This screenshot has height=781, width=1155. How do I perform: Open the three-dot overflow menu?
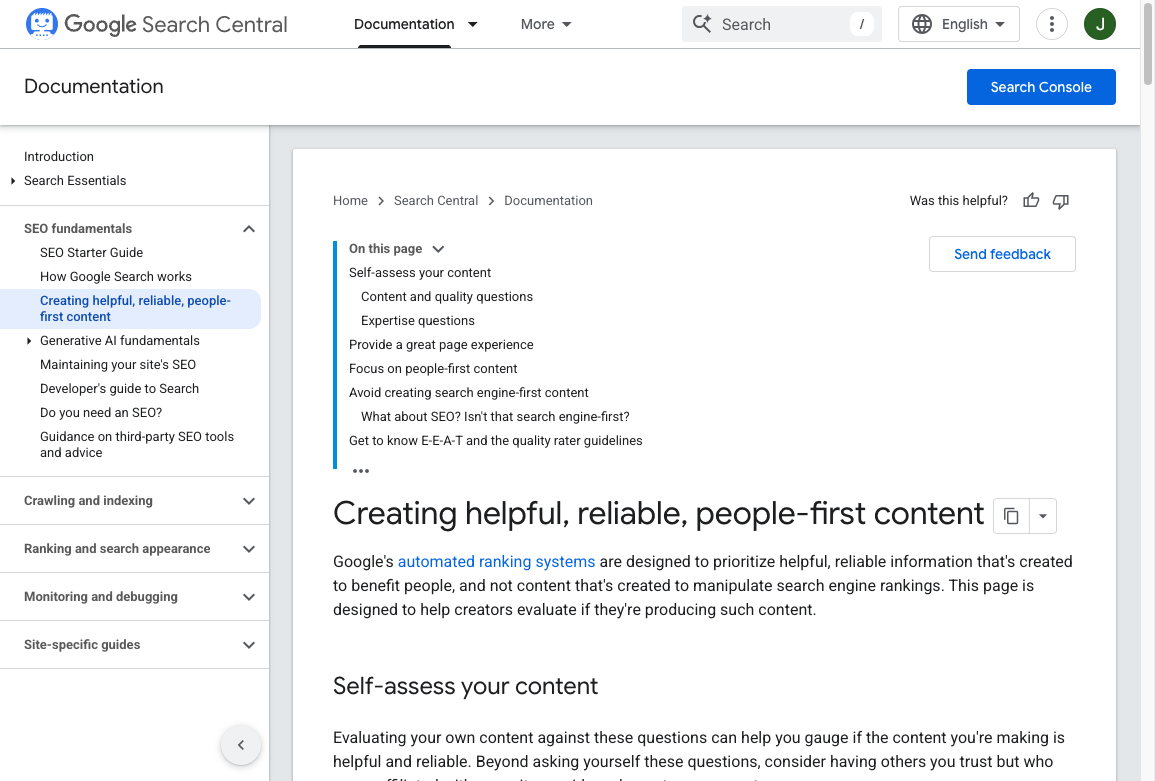(x=1052, y=24)
